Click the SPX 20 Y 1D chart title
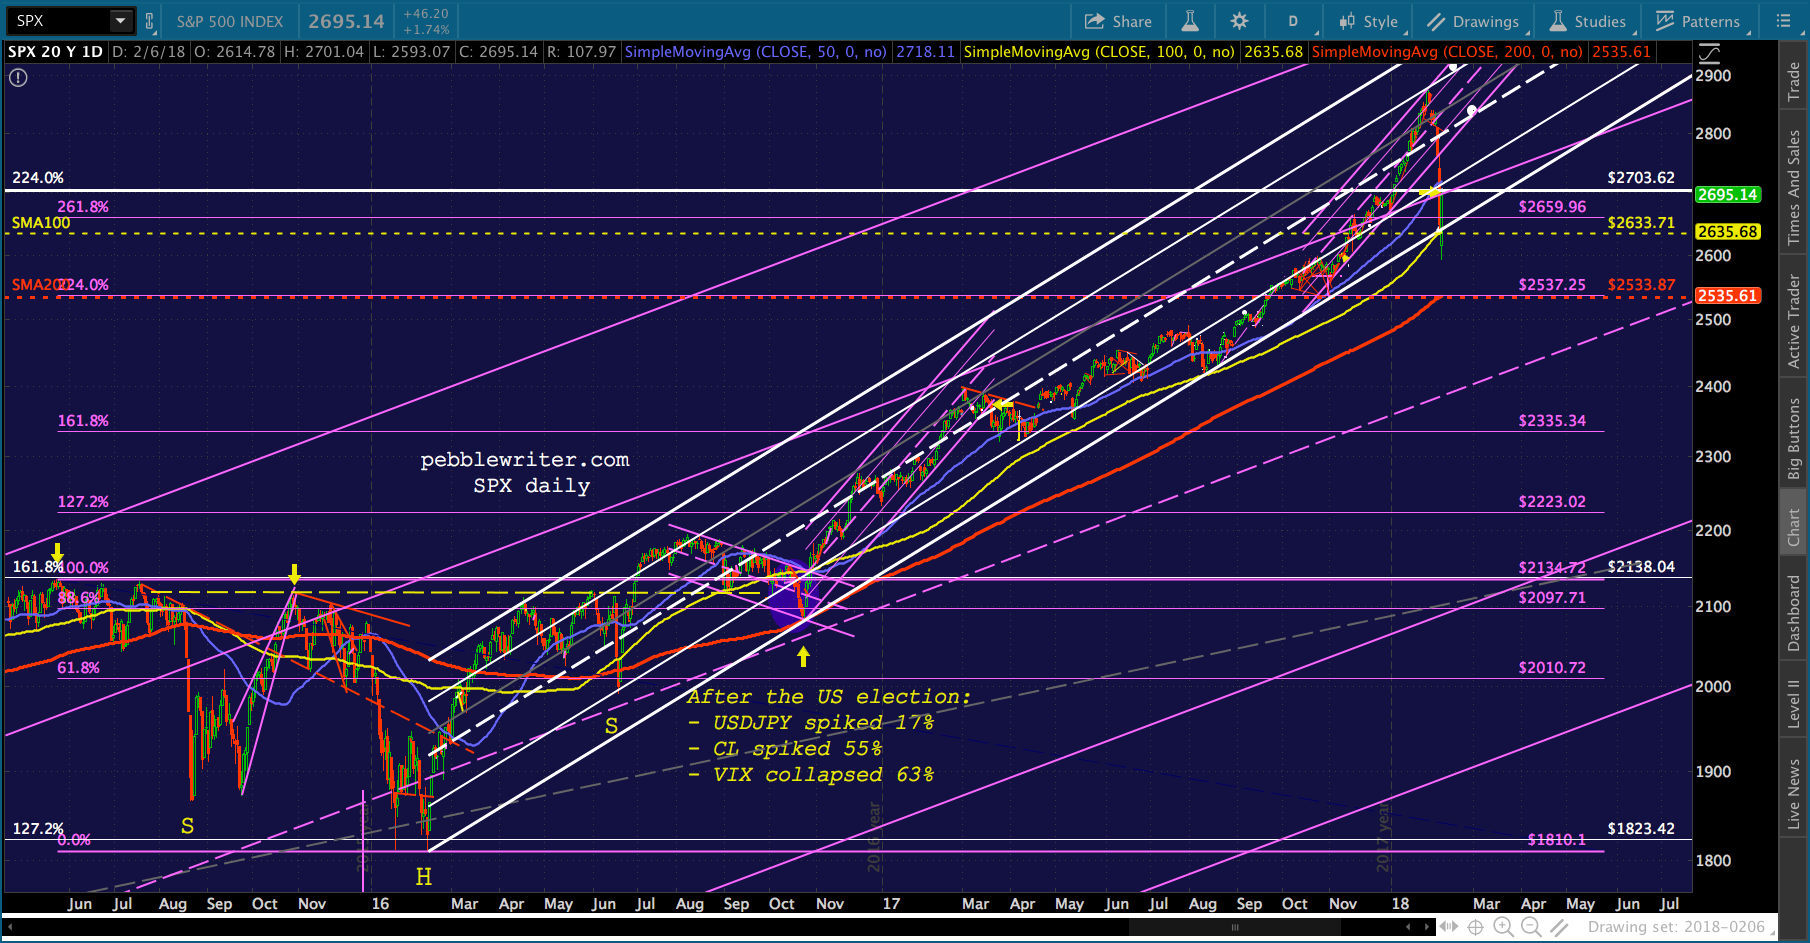The image size is (1810, 943). (x=56, y=52)
